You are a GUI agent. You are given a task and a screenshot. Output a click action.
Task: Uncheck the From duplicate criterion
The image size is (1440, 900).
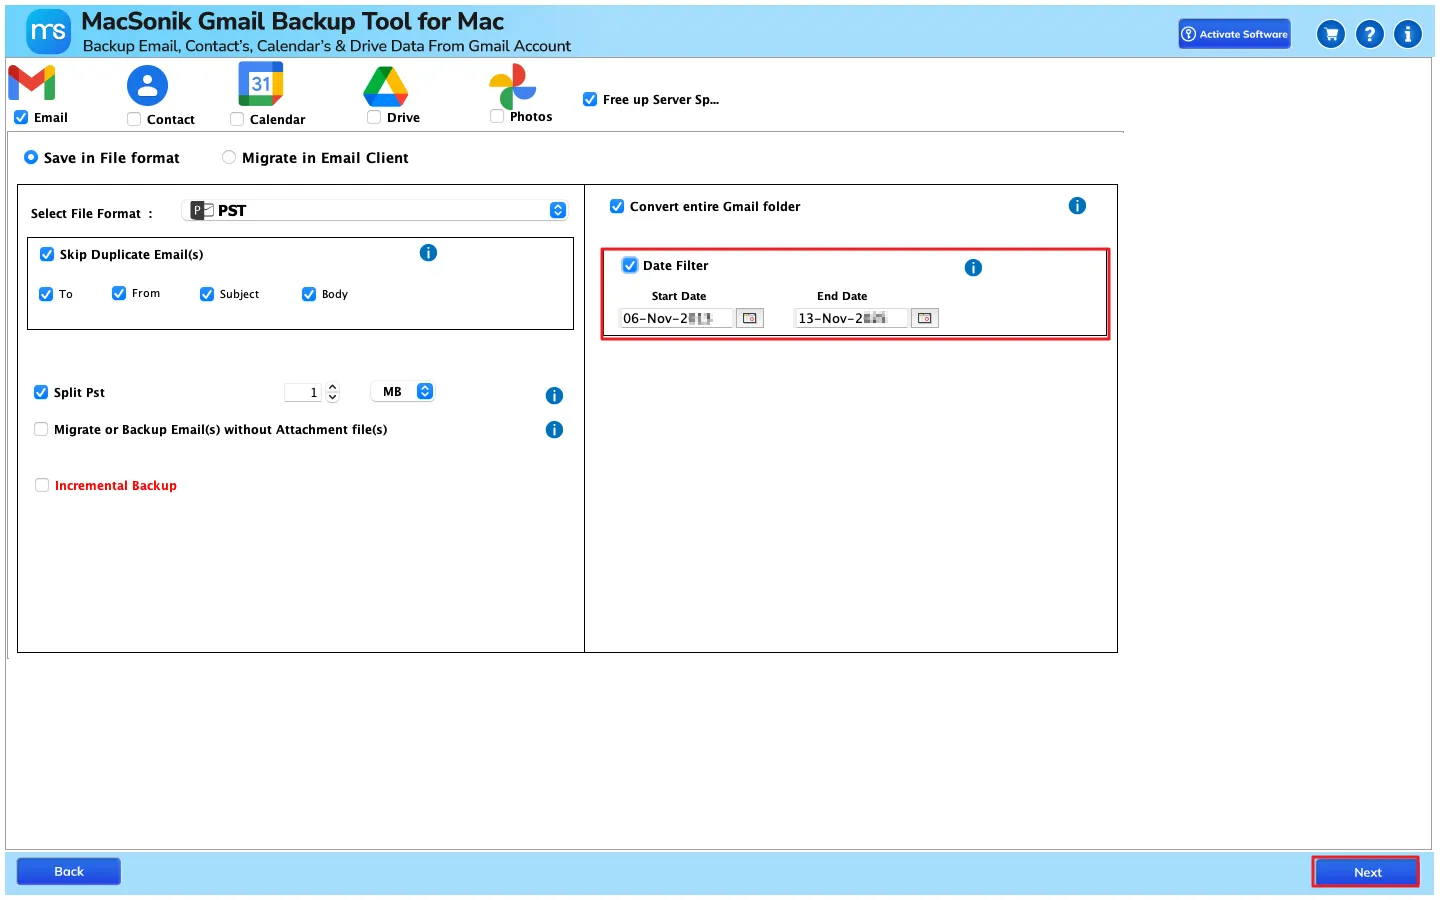pyautogui.click(x=119, y=293)
